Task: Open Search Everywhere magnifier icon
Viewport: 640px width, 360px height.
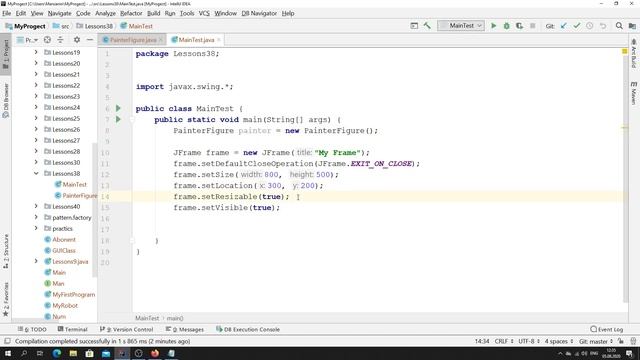Action: click(619, 26)
